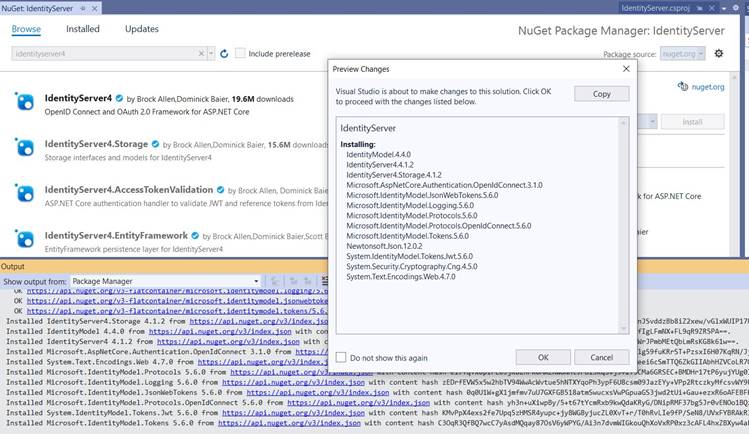Click the package list vertical scrollbar

[x=734, y=164]
